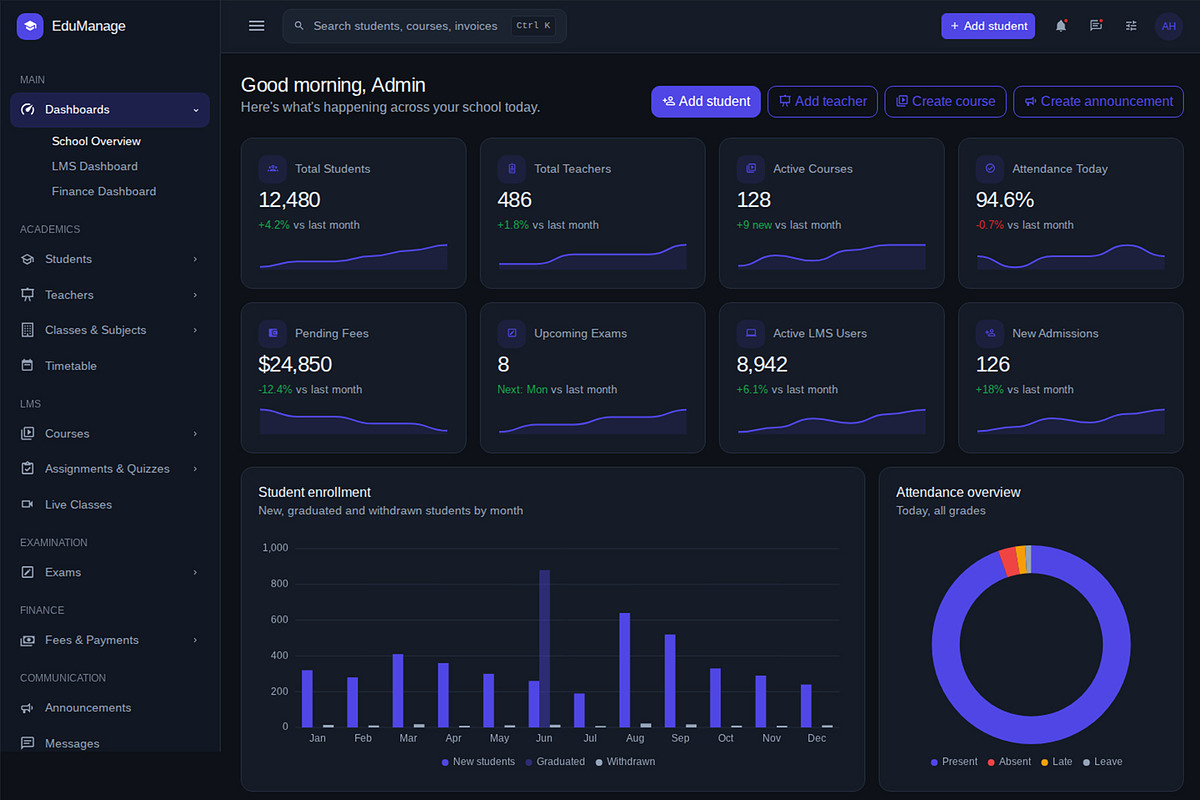
Task: Toggle Late segment in attendance legend
Action: click(x=1056, y=762)
